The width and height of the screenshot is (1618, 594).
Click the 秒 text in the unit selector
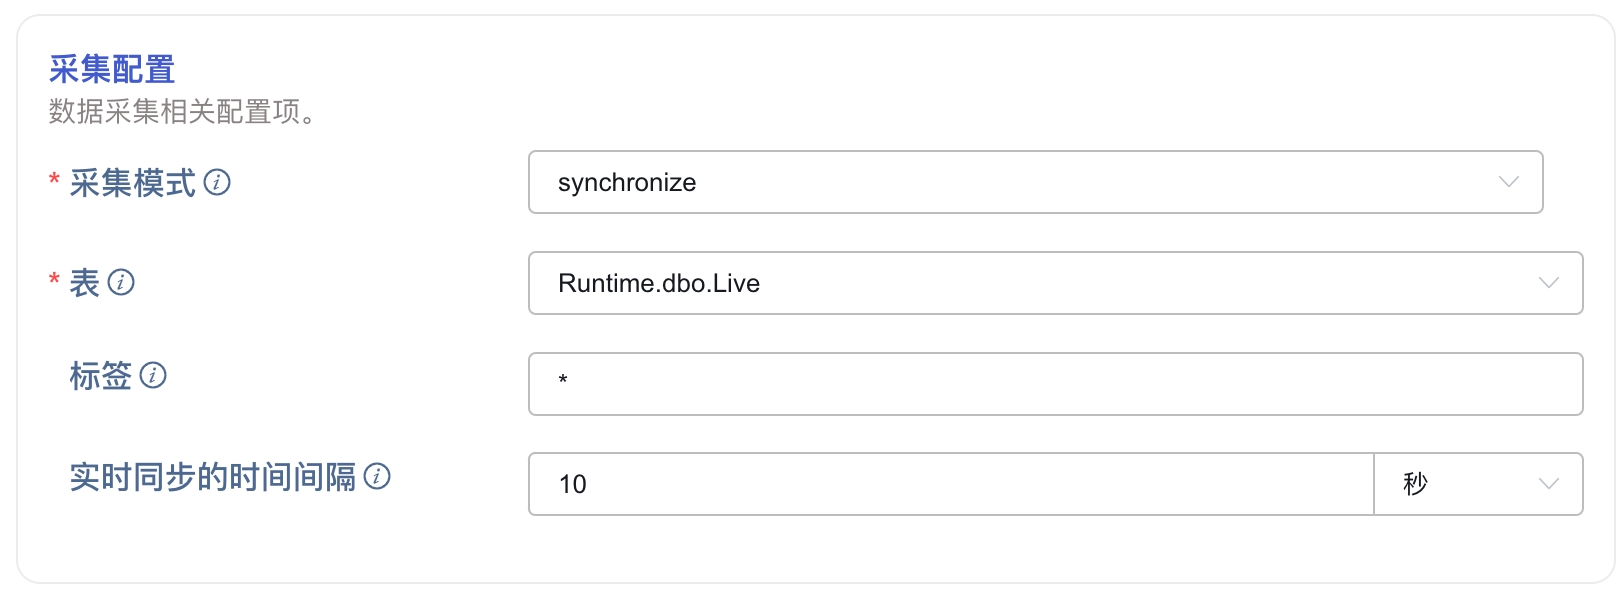point(1415,484)
